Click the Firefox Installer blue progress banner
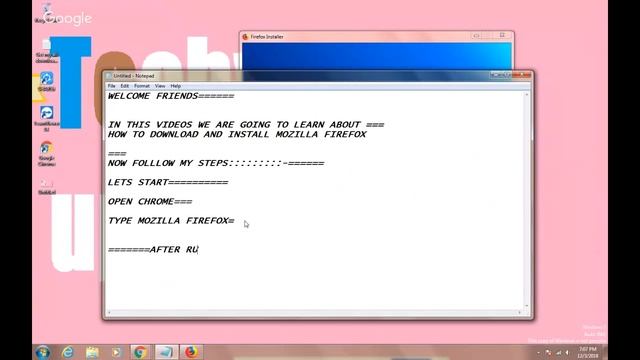The image size is (640, 360). pyautogui.click(x=376, y=56)
